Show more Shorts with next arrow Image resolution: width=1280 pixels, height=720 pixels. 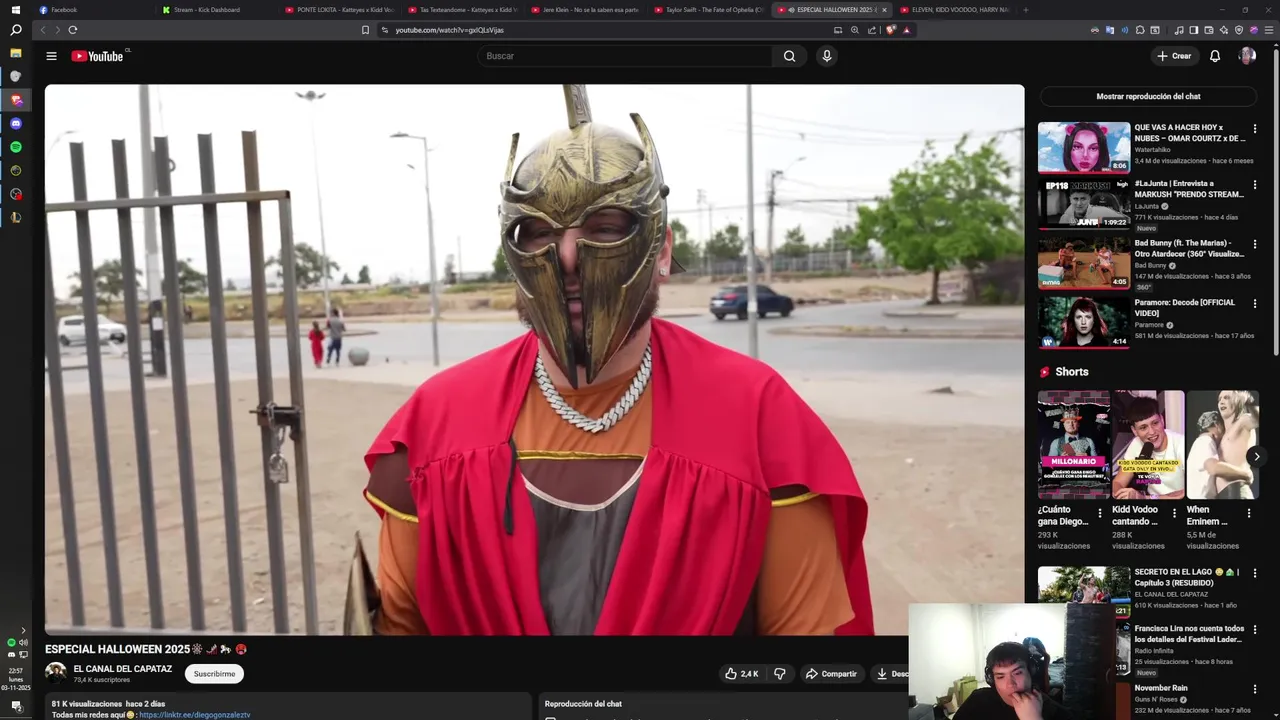point(1257,456)
